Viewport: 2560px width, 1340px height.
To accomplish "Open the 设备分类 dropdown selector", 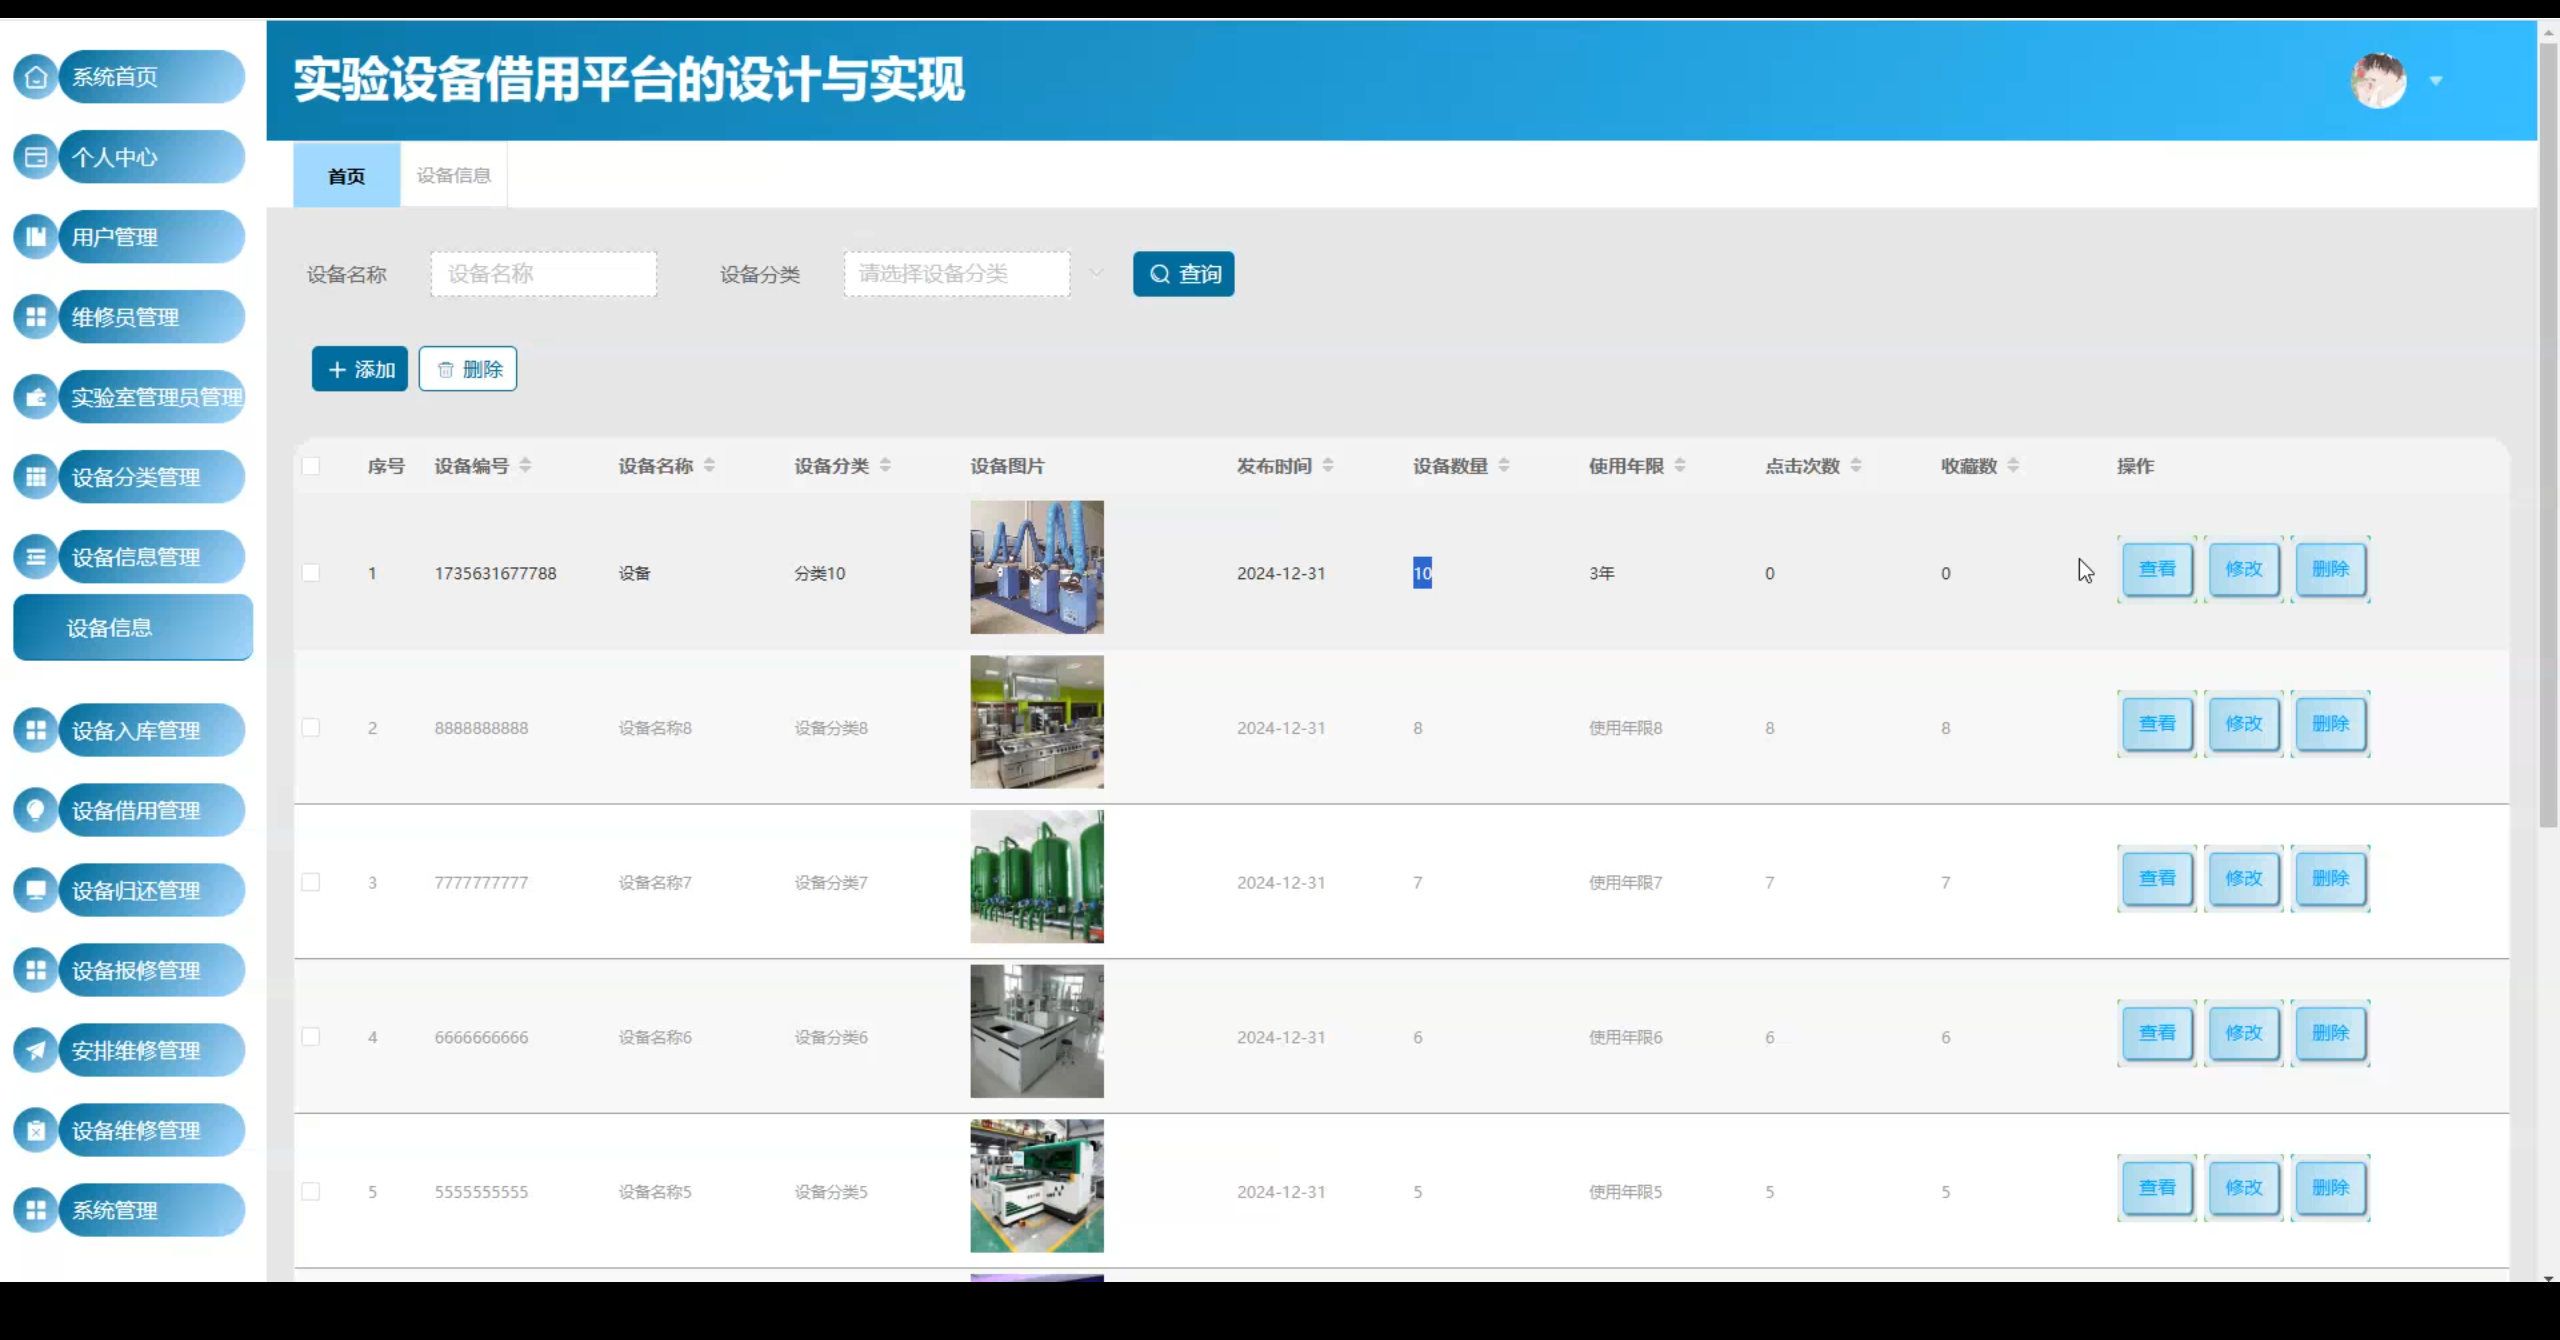I will [x=957, y=274].
